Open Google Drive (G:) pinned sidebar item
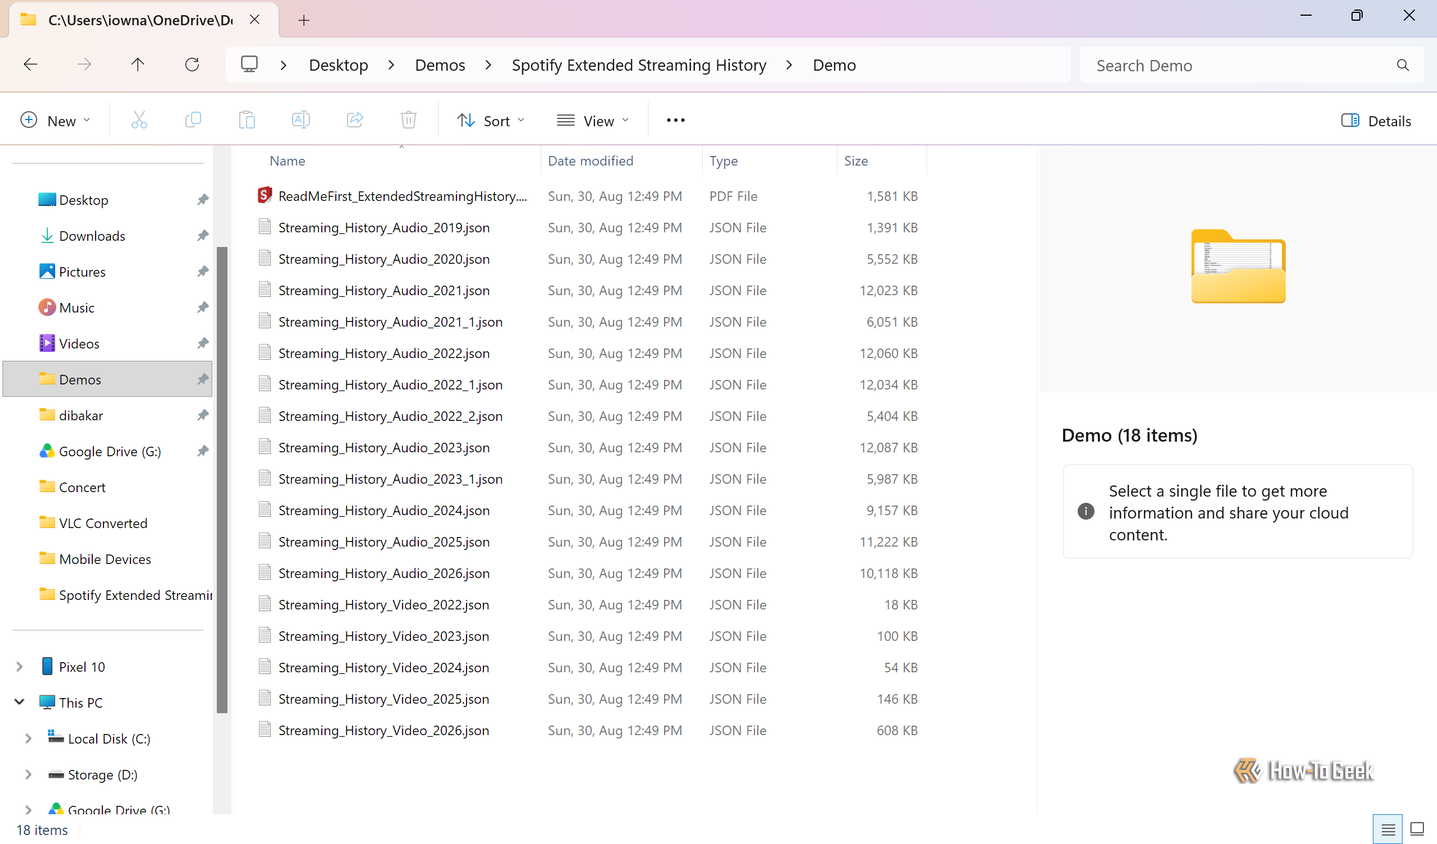The width and height of the screenshot is (1437, 844). [109, 452]
